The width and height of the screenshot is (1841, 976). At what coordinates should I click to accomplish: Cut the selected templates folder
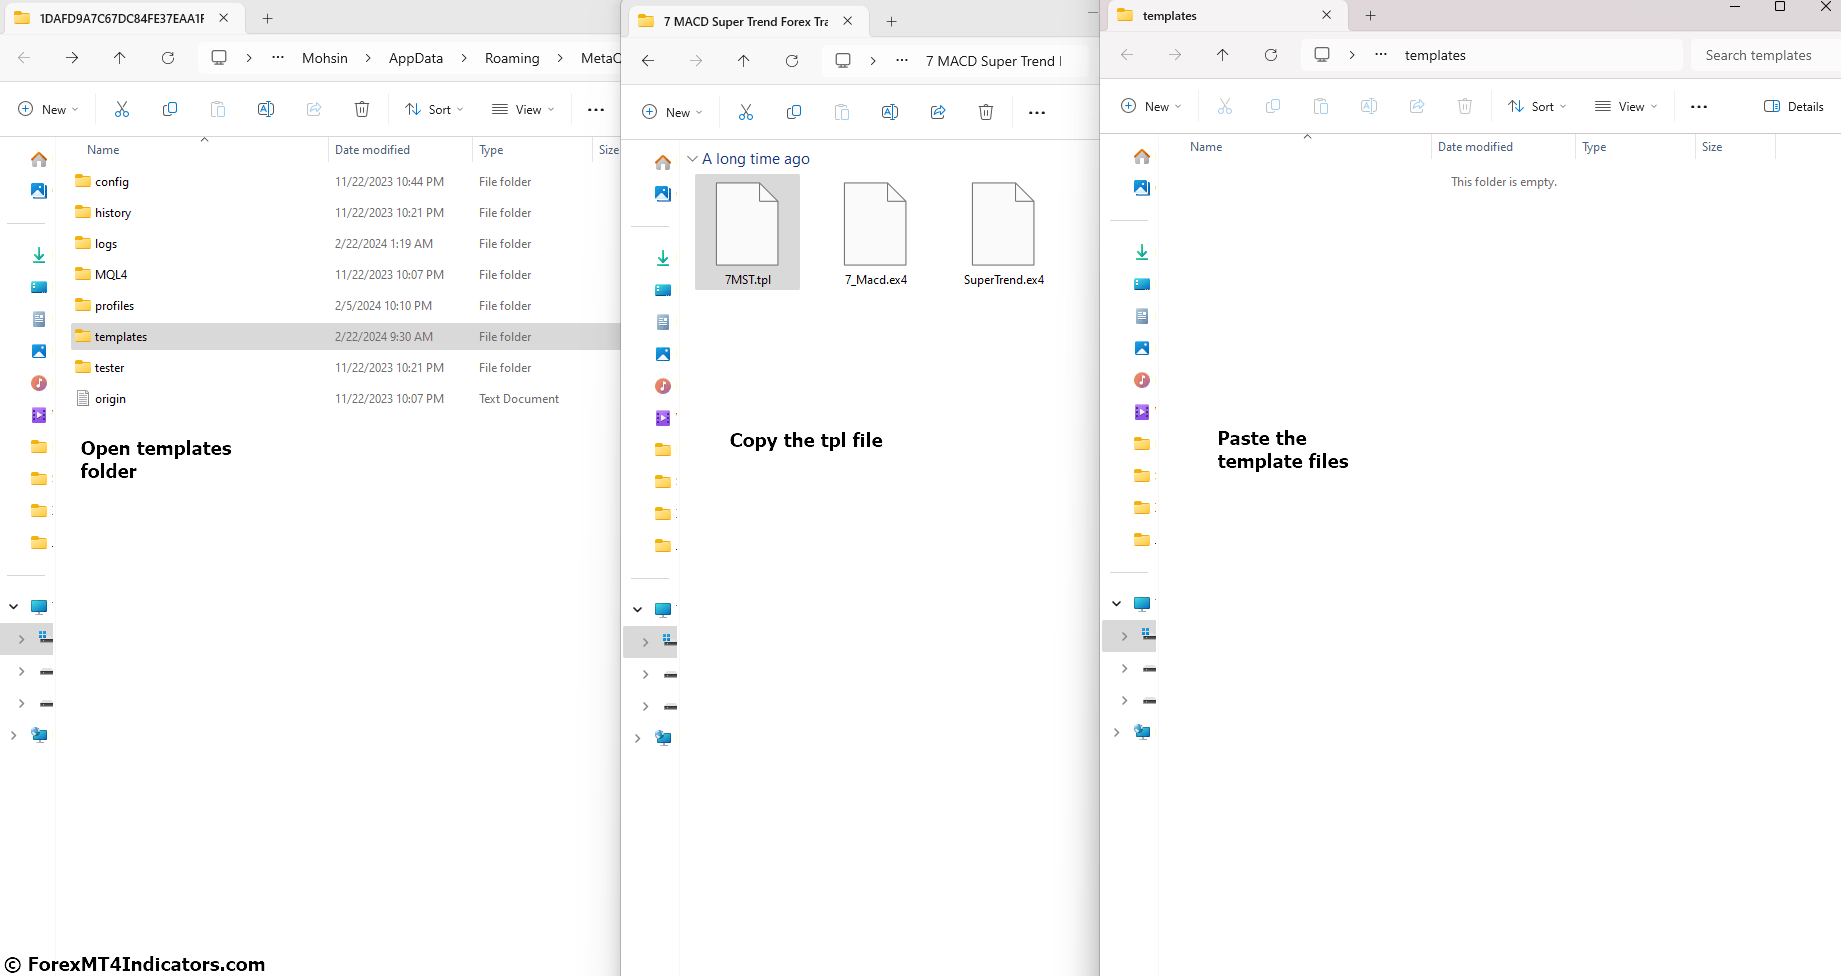(x=122, y=108)
